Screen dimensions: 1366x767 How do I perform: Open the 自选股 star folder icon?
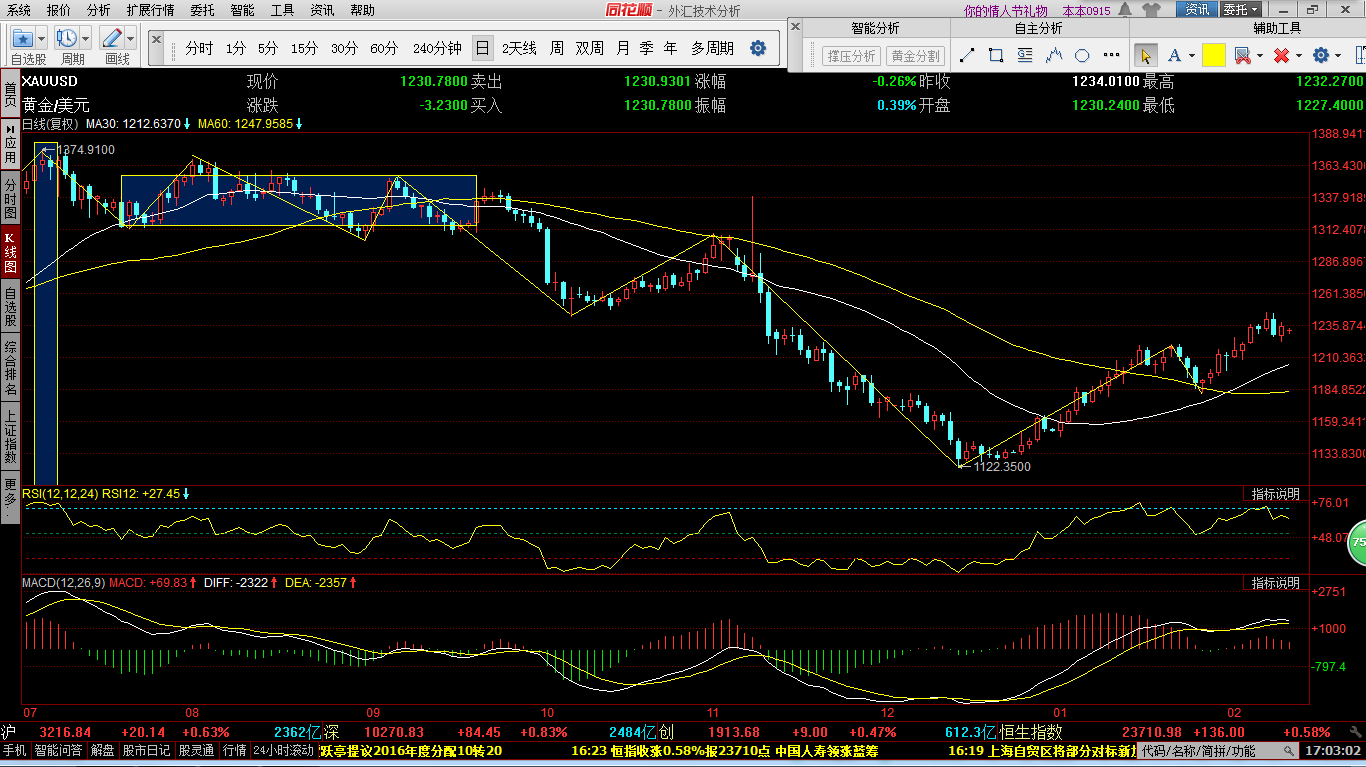(22, 38)
